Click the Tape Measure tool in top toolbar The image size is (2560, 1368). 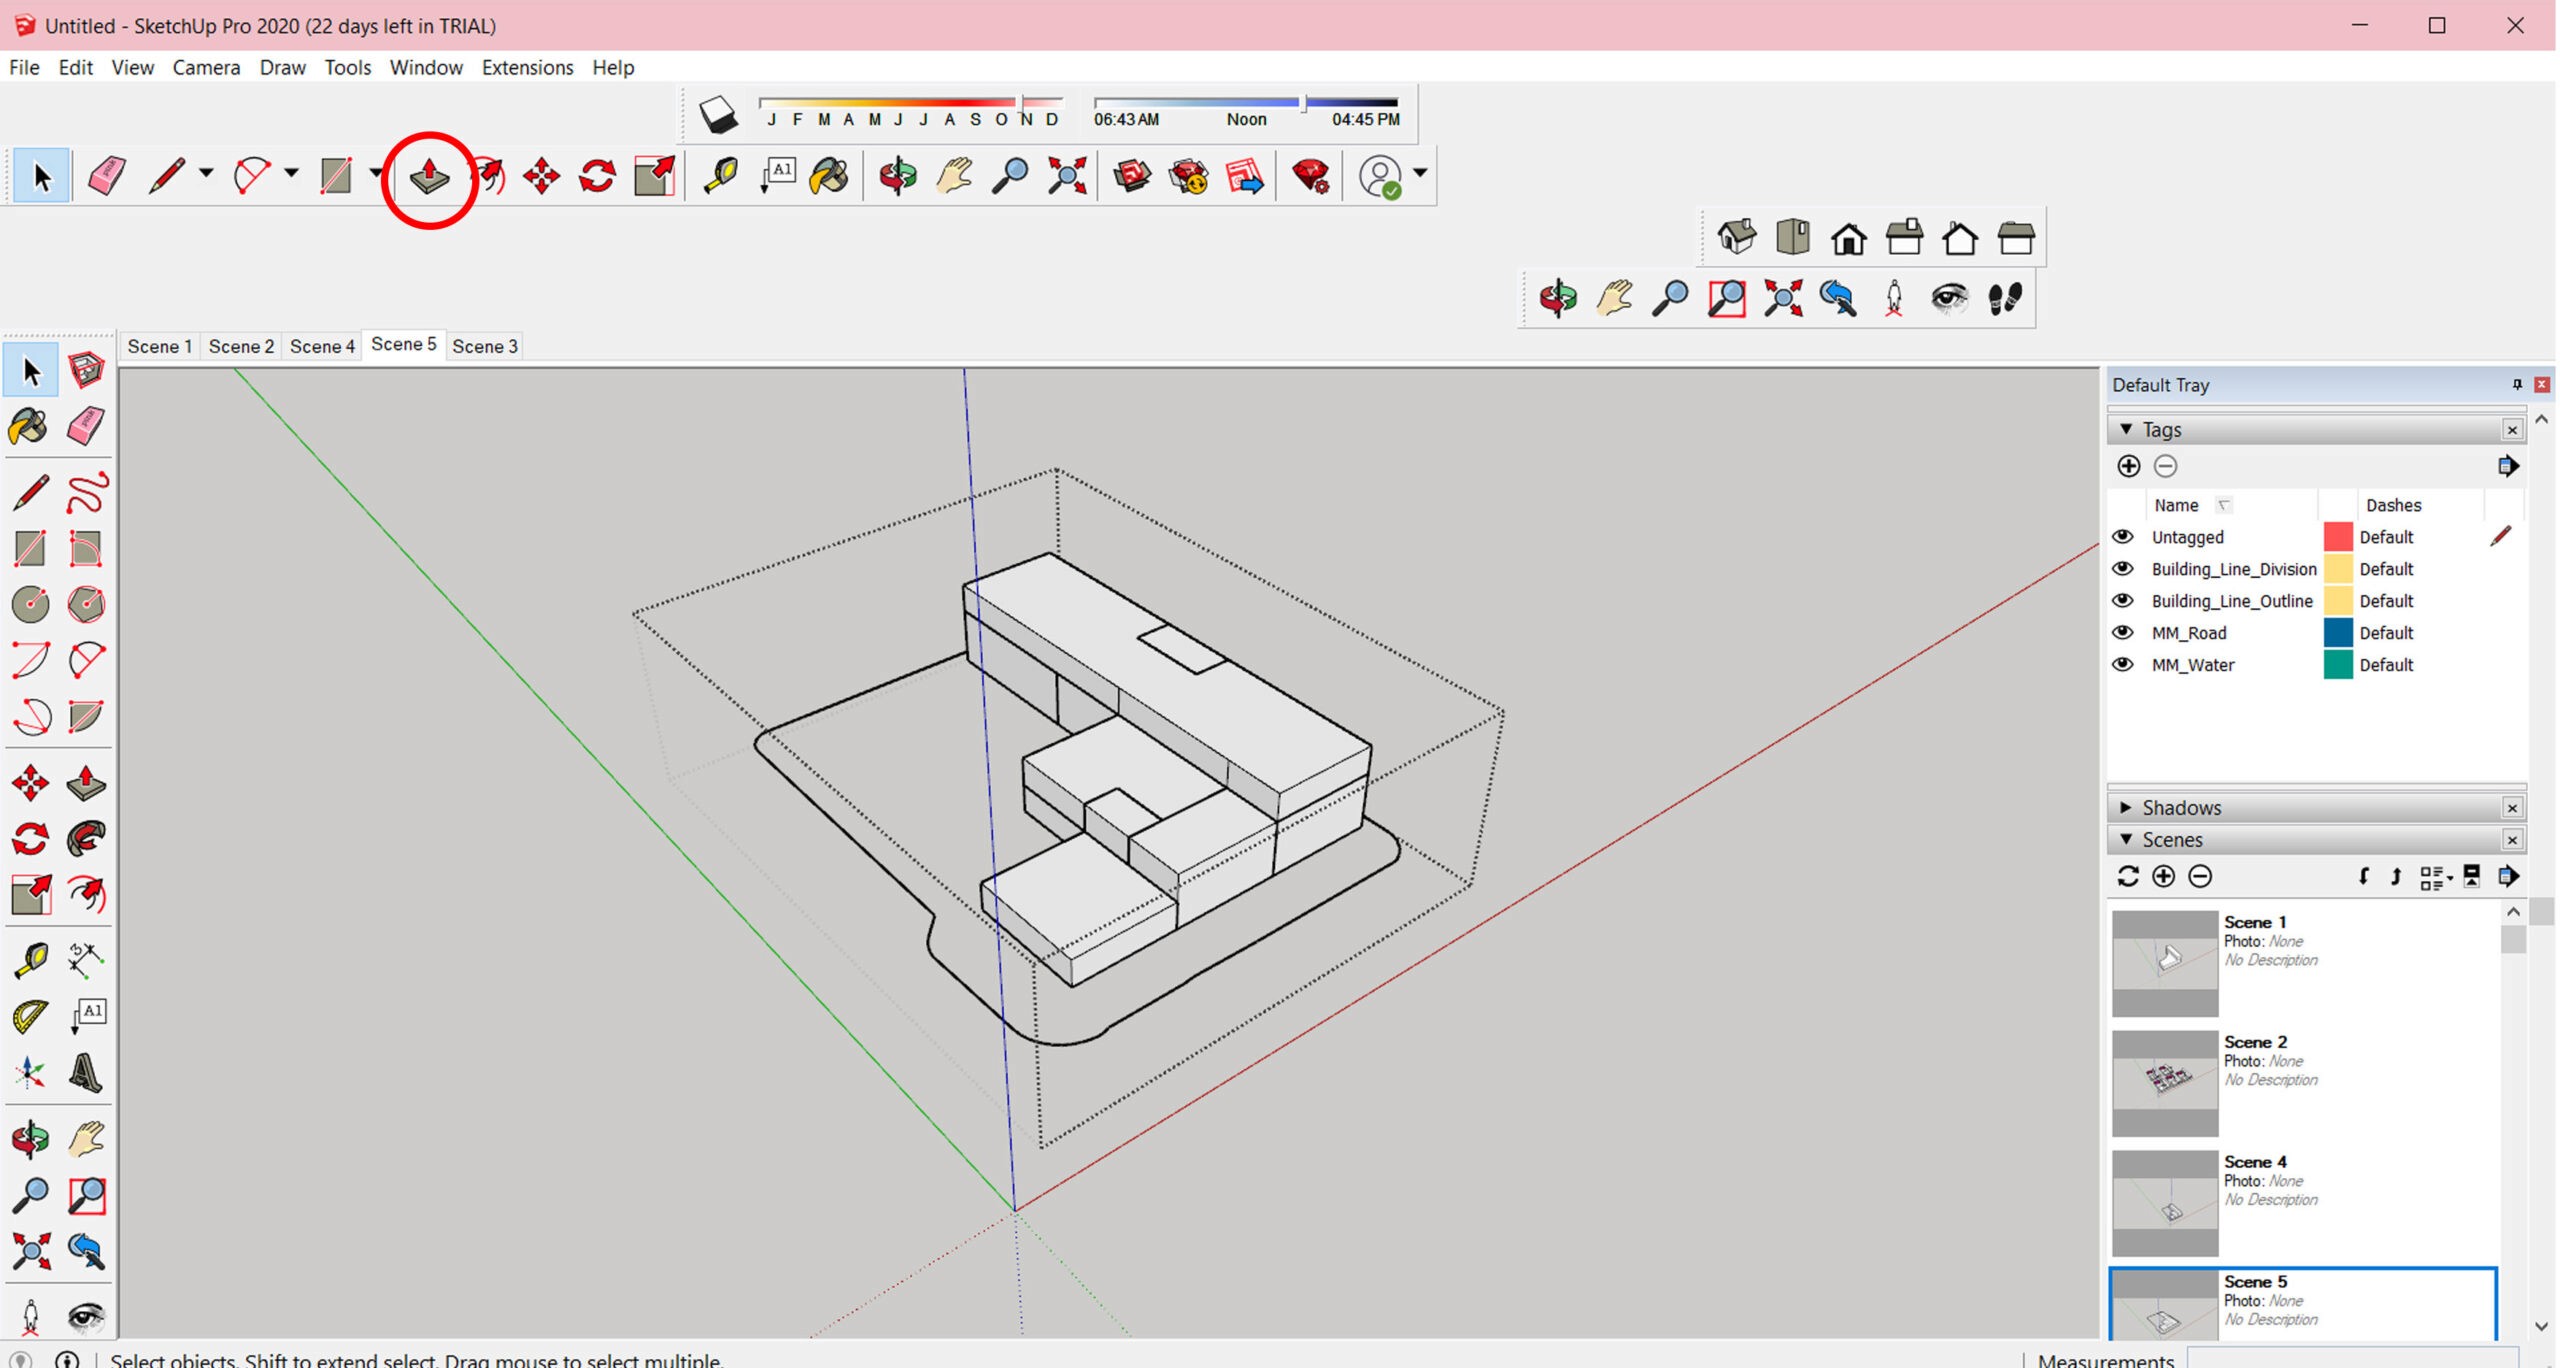tap(720, 176)
